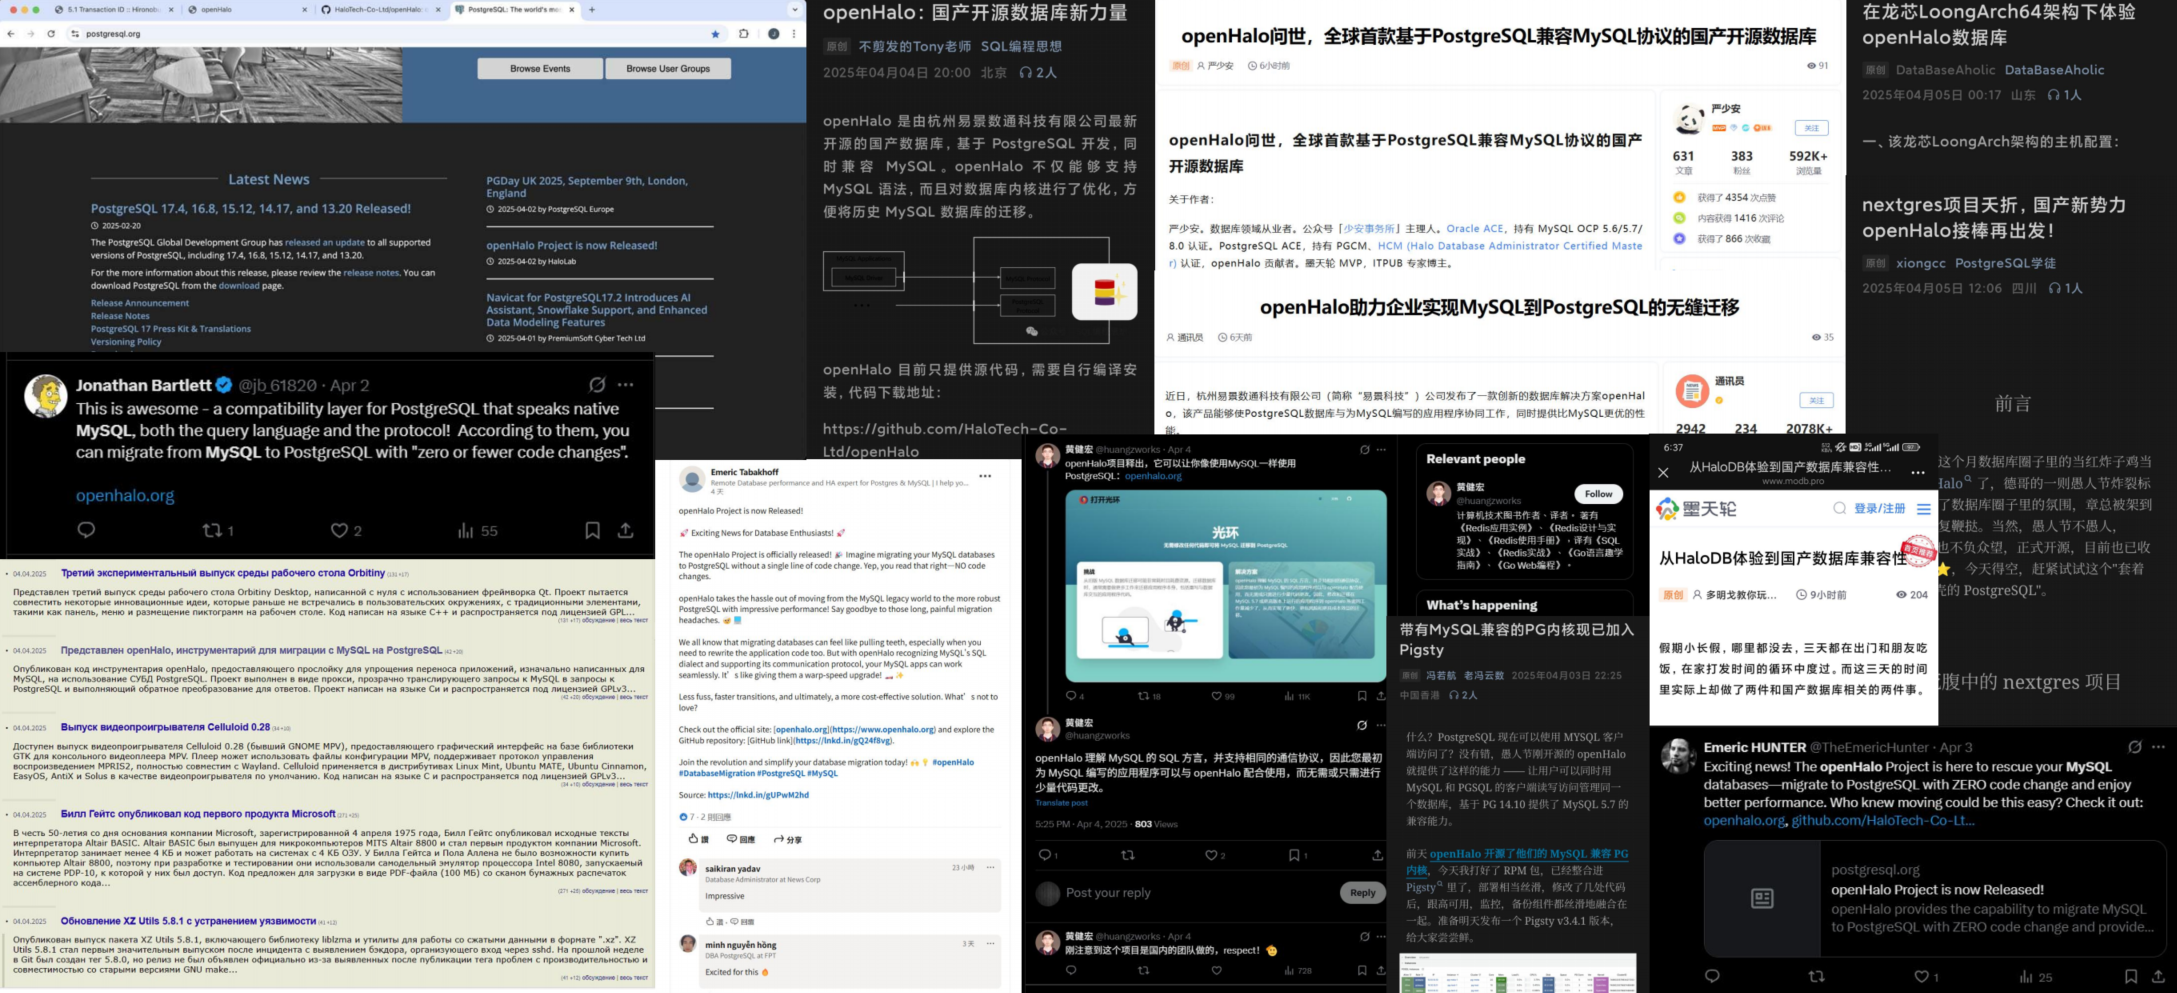
Task: Reply to Jonathan Bartlett's tweet
Action: [86, 530]
